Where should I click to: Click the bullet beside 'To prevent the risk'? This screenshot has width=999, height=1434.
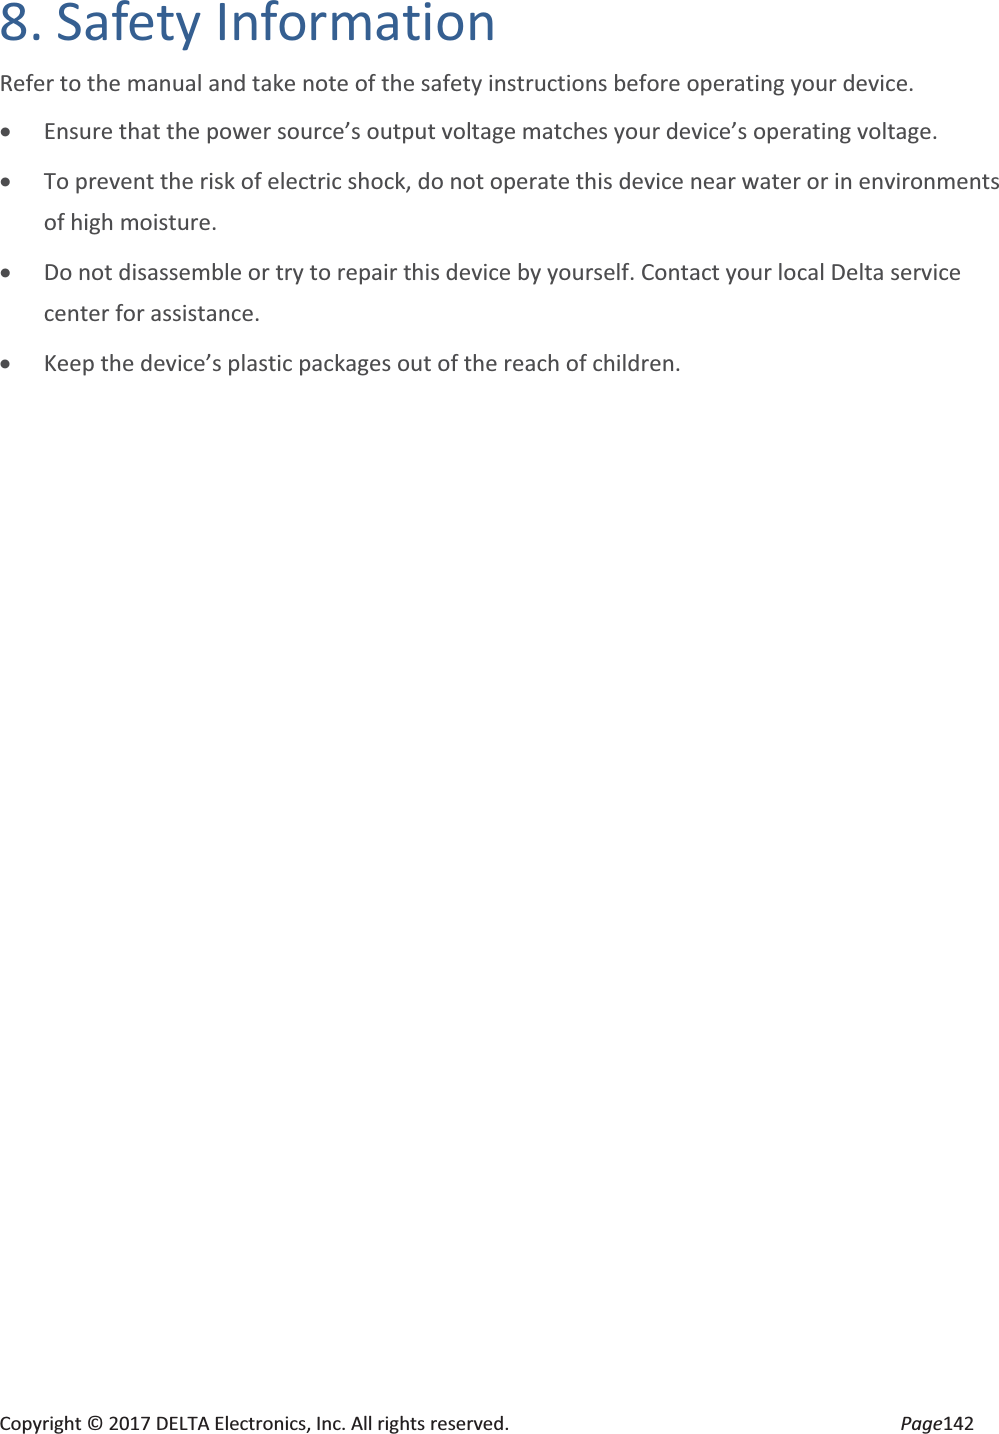pyautogui.click(x=8, y=183)
